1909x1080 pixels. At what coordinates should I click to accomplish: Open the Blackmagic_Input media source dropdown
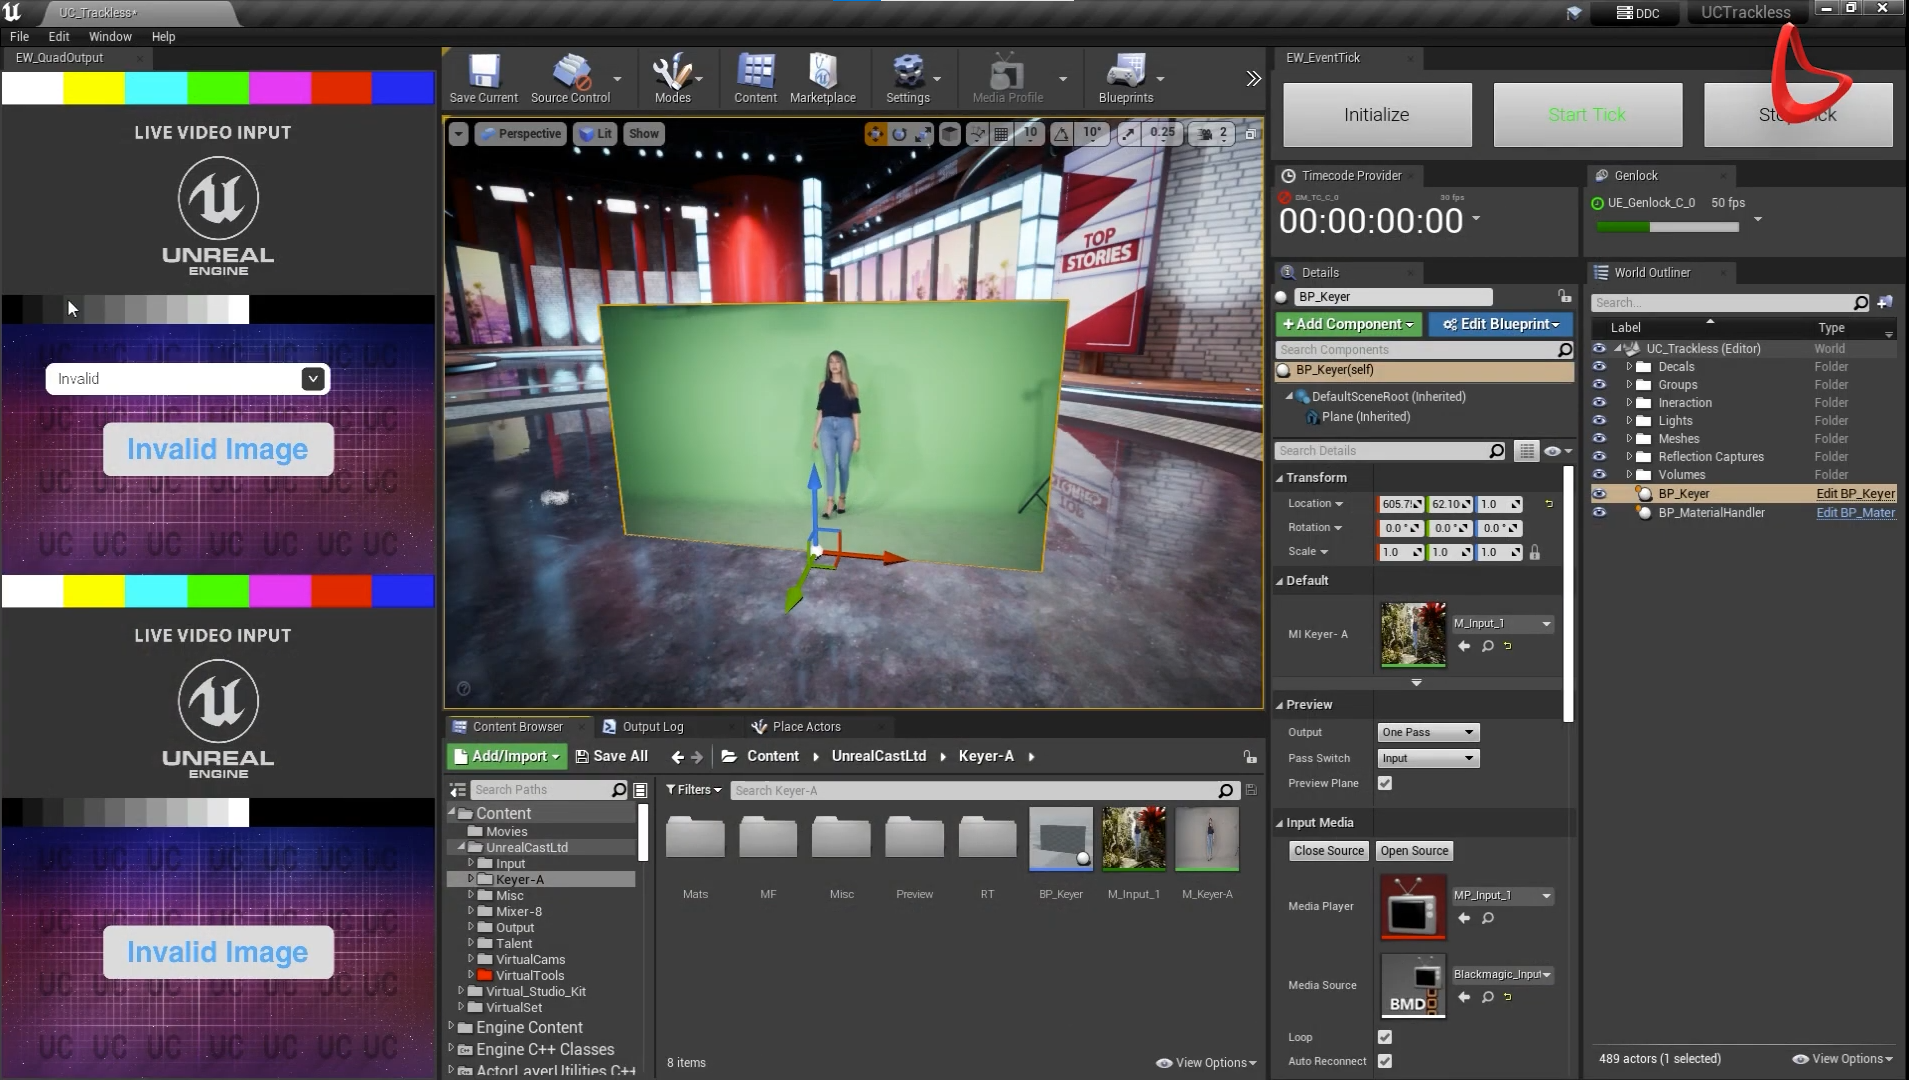[x=1503, y=975]
